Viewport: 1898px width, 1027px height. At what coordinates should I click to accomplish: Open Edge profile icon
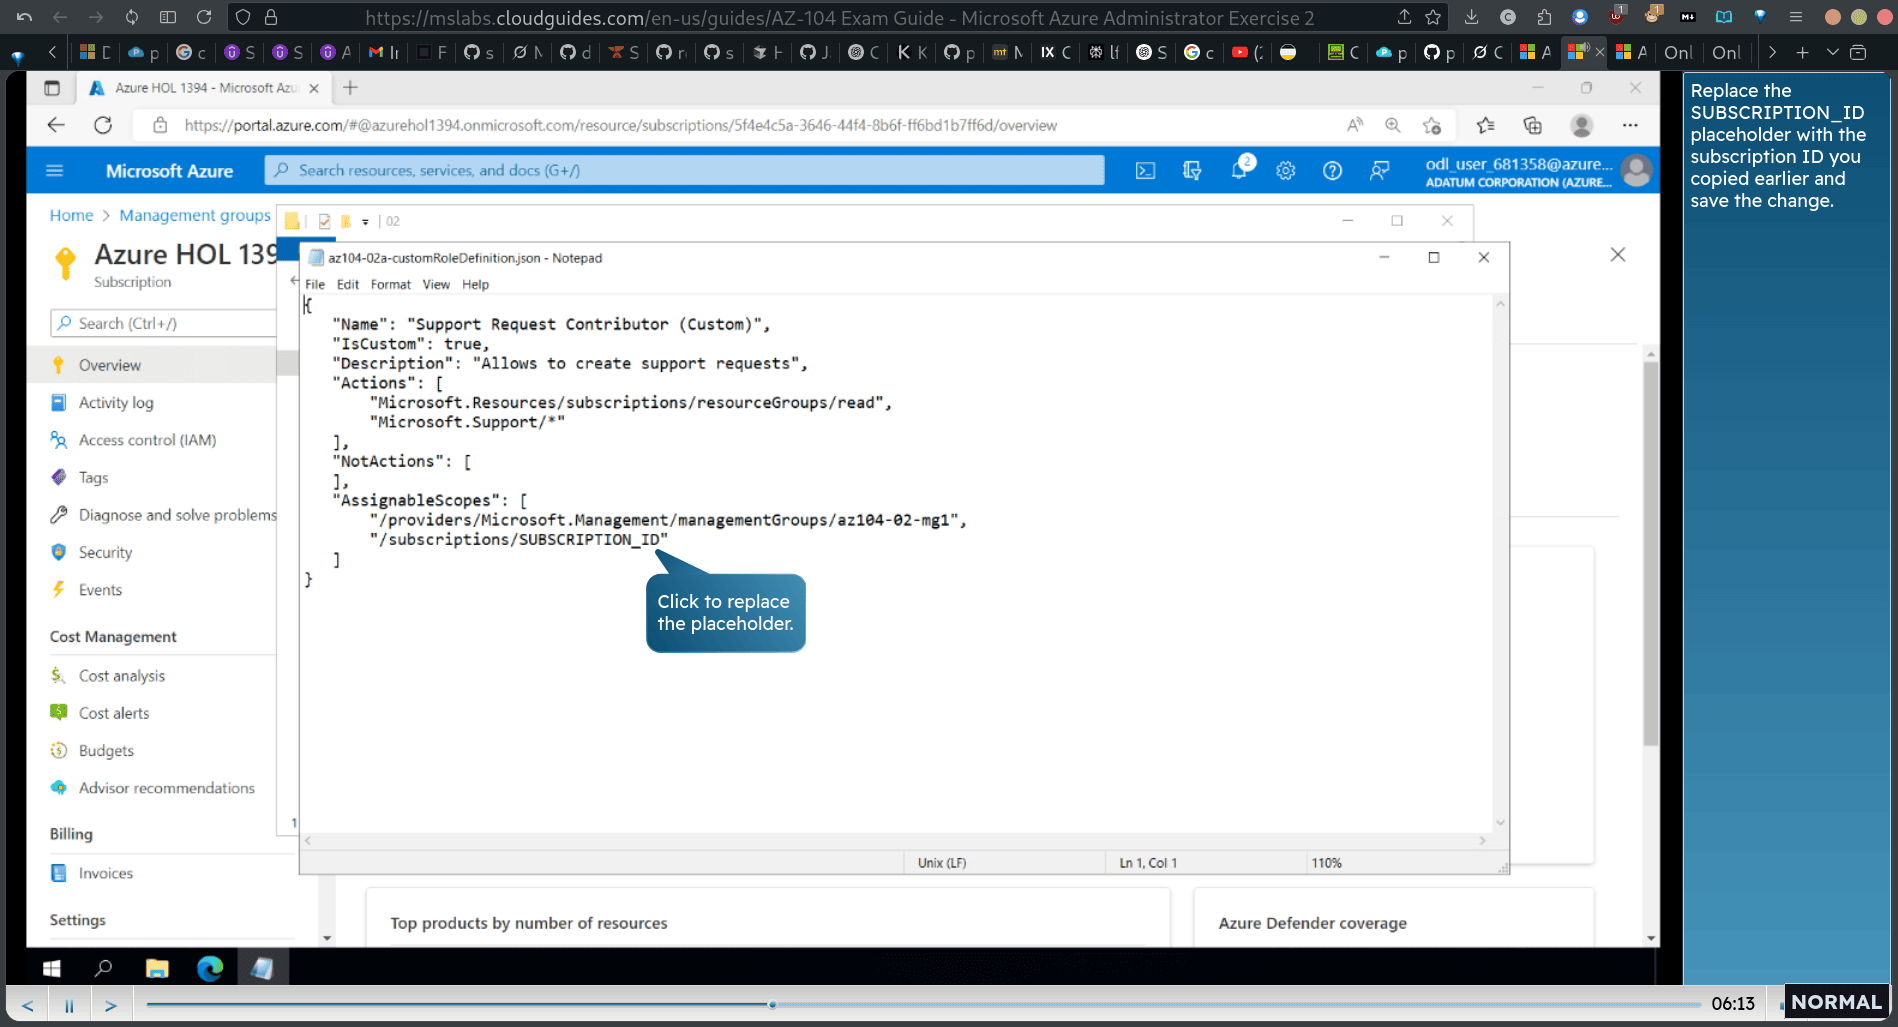(1581, 125)
